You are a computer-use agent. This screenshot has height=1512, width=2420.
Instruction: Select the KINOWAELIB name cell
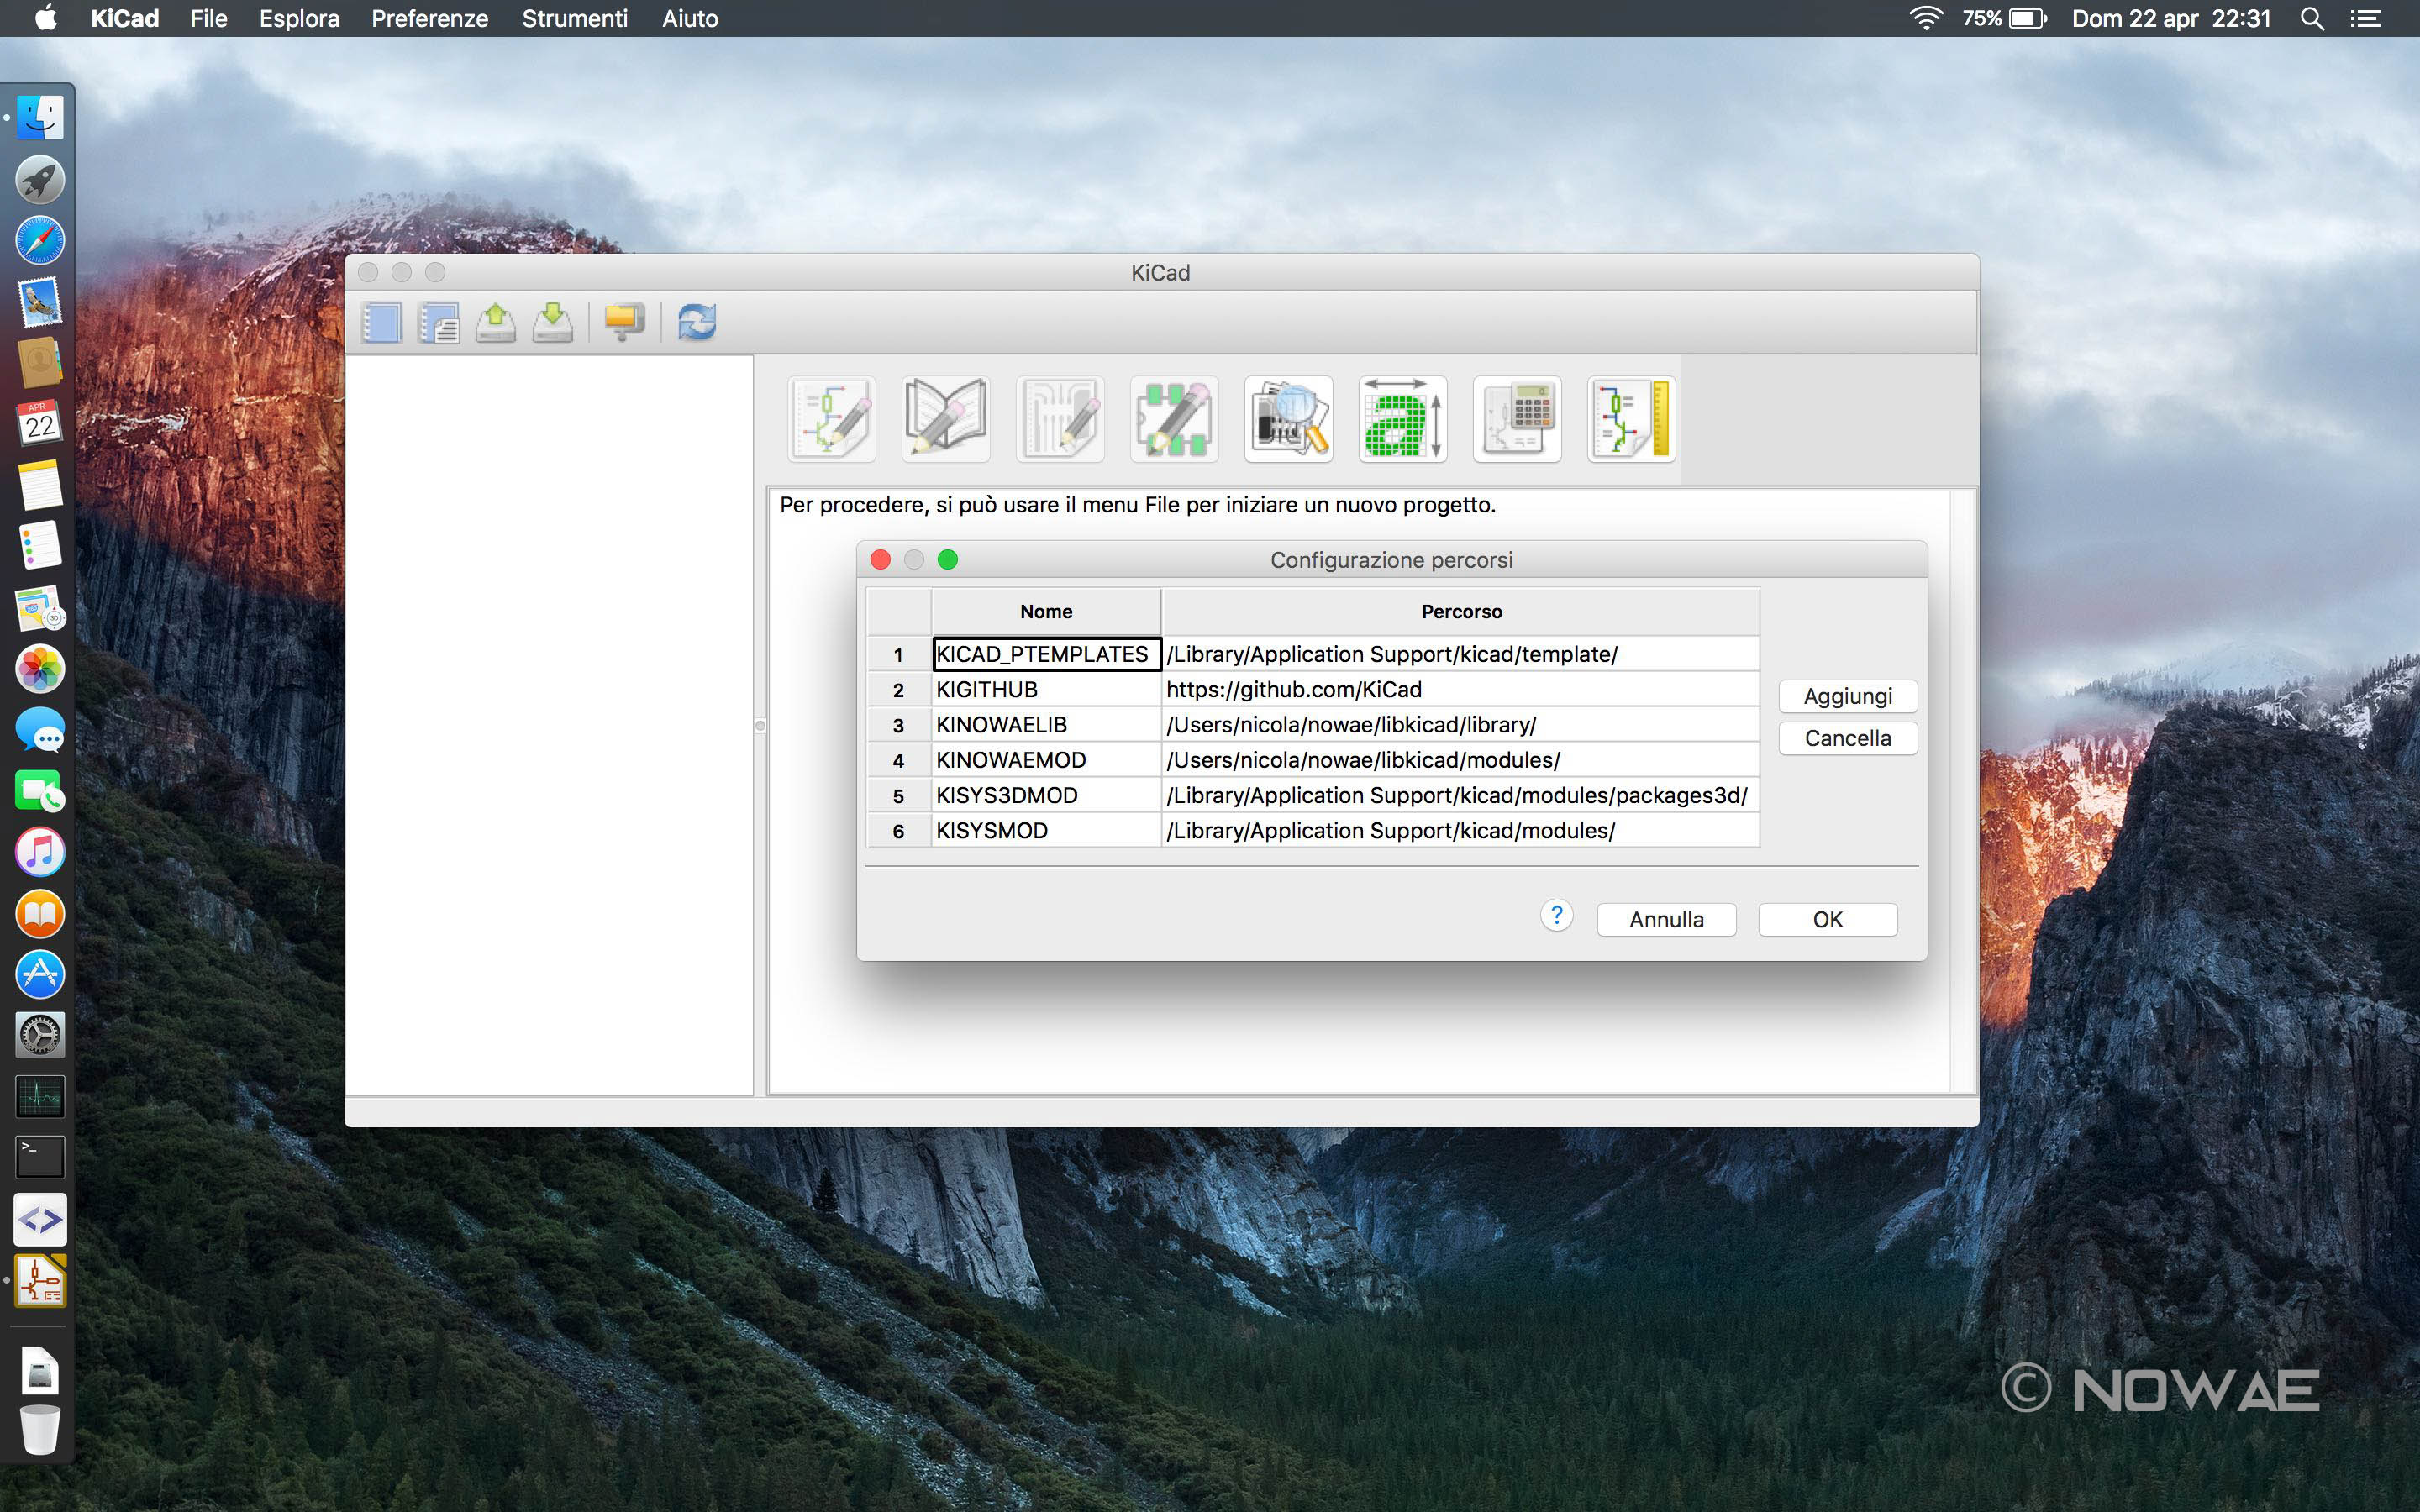1046,724
